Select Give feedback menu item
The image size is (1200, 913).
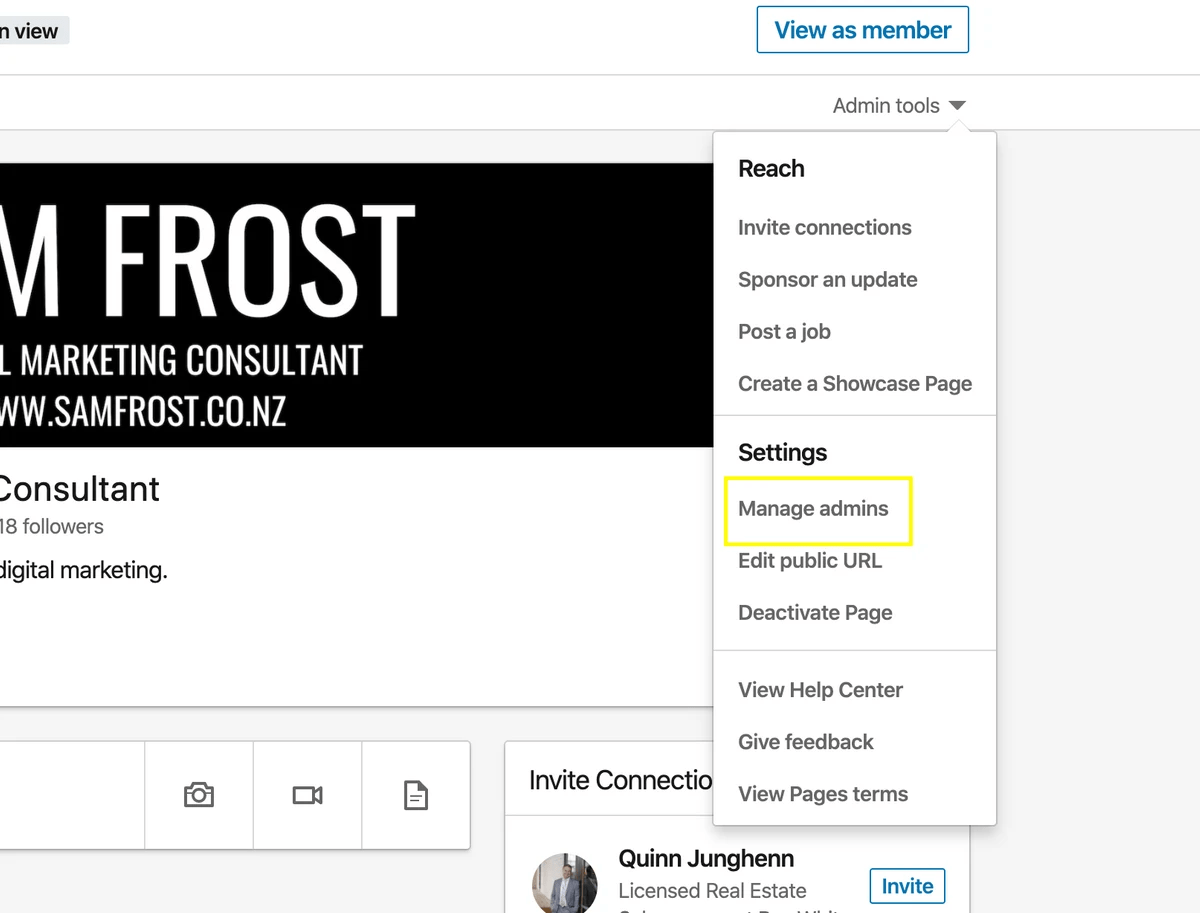(806, 742)
